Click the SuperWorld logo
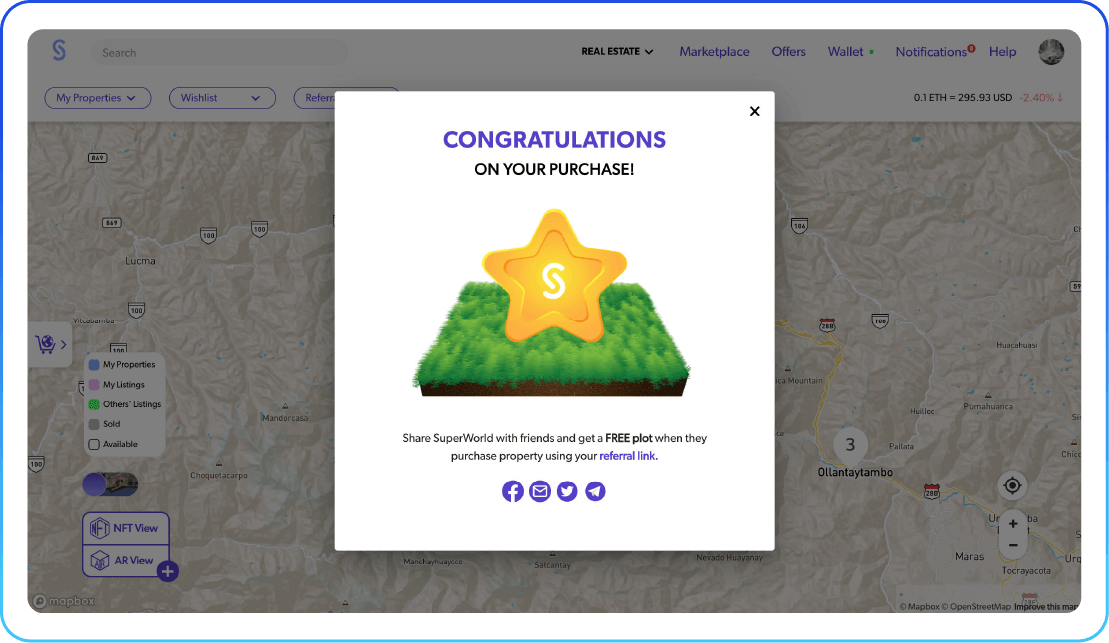The height and width of the screenshot is (643, 1109). [59, 50]
